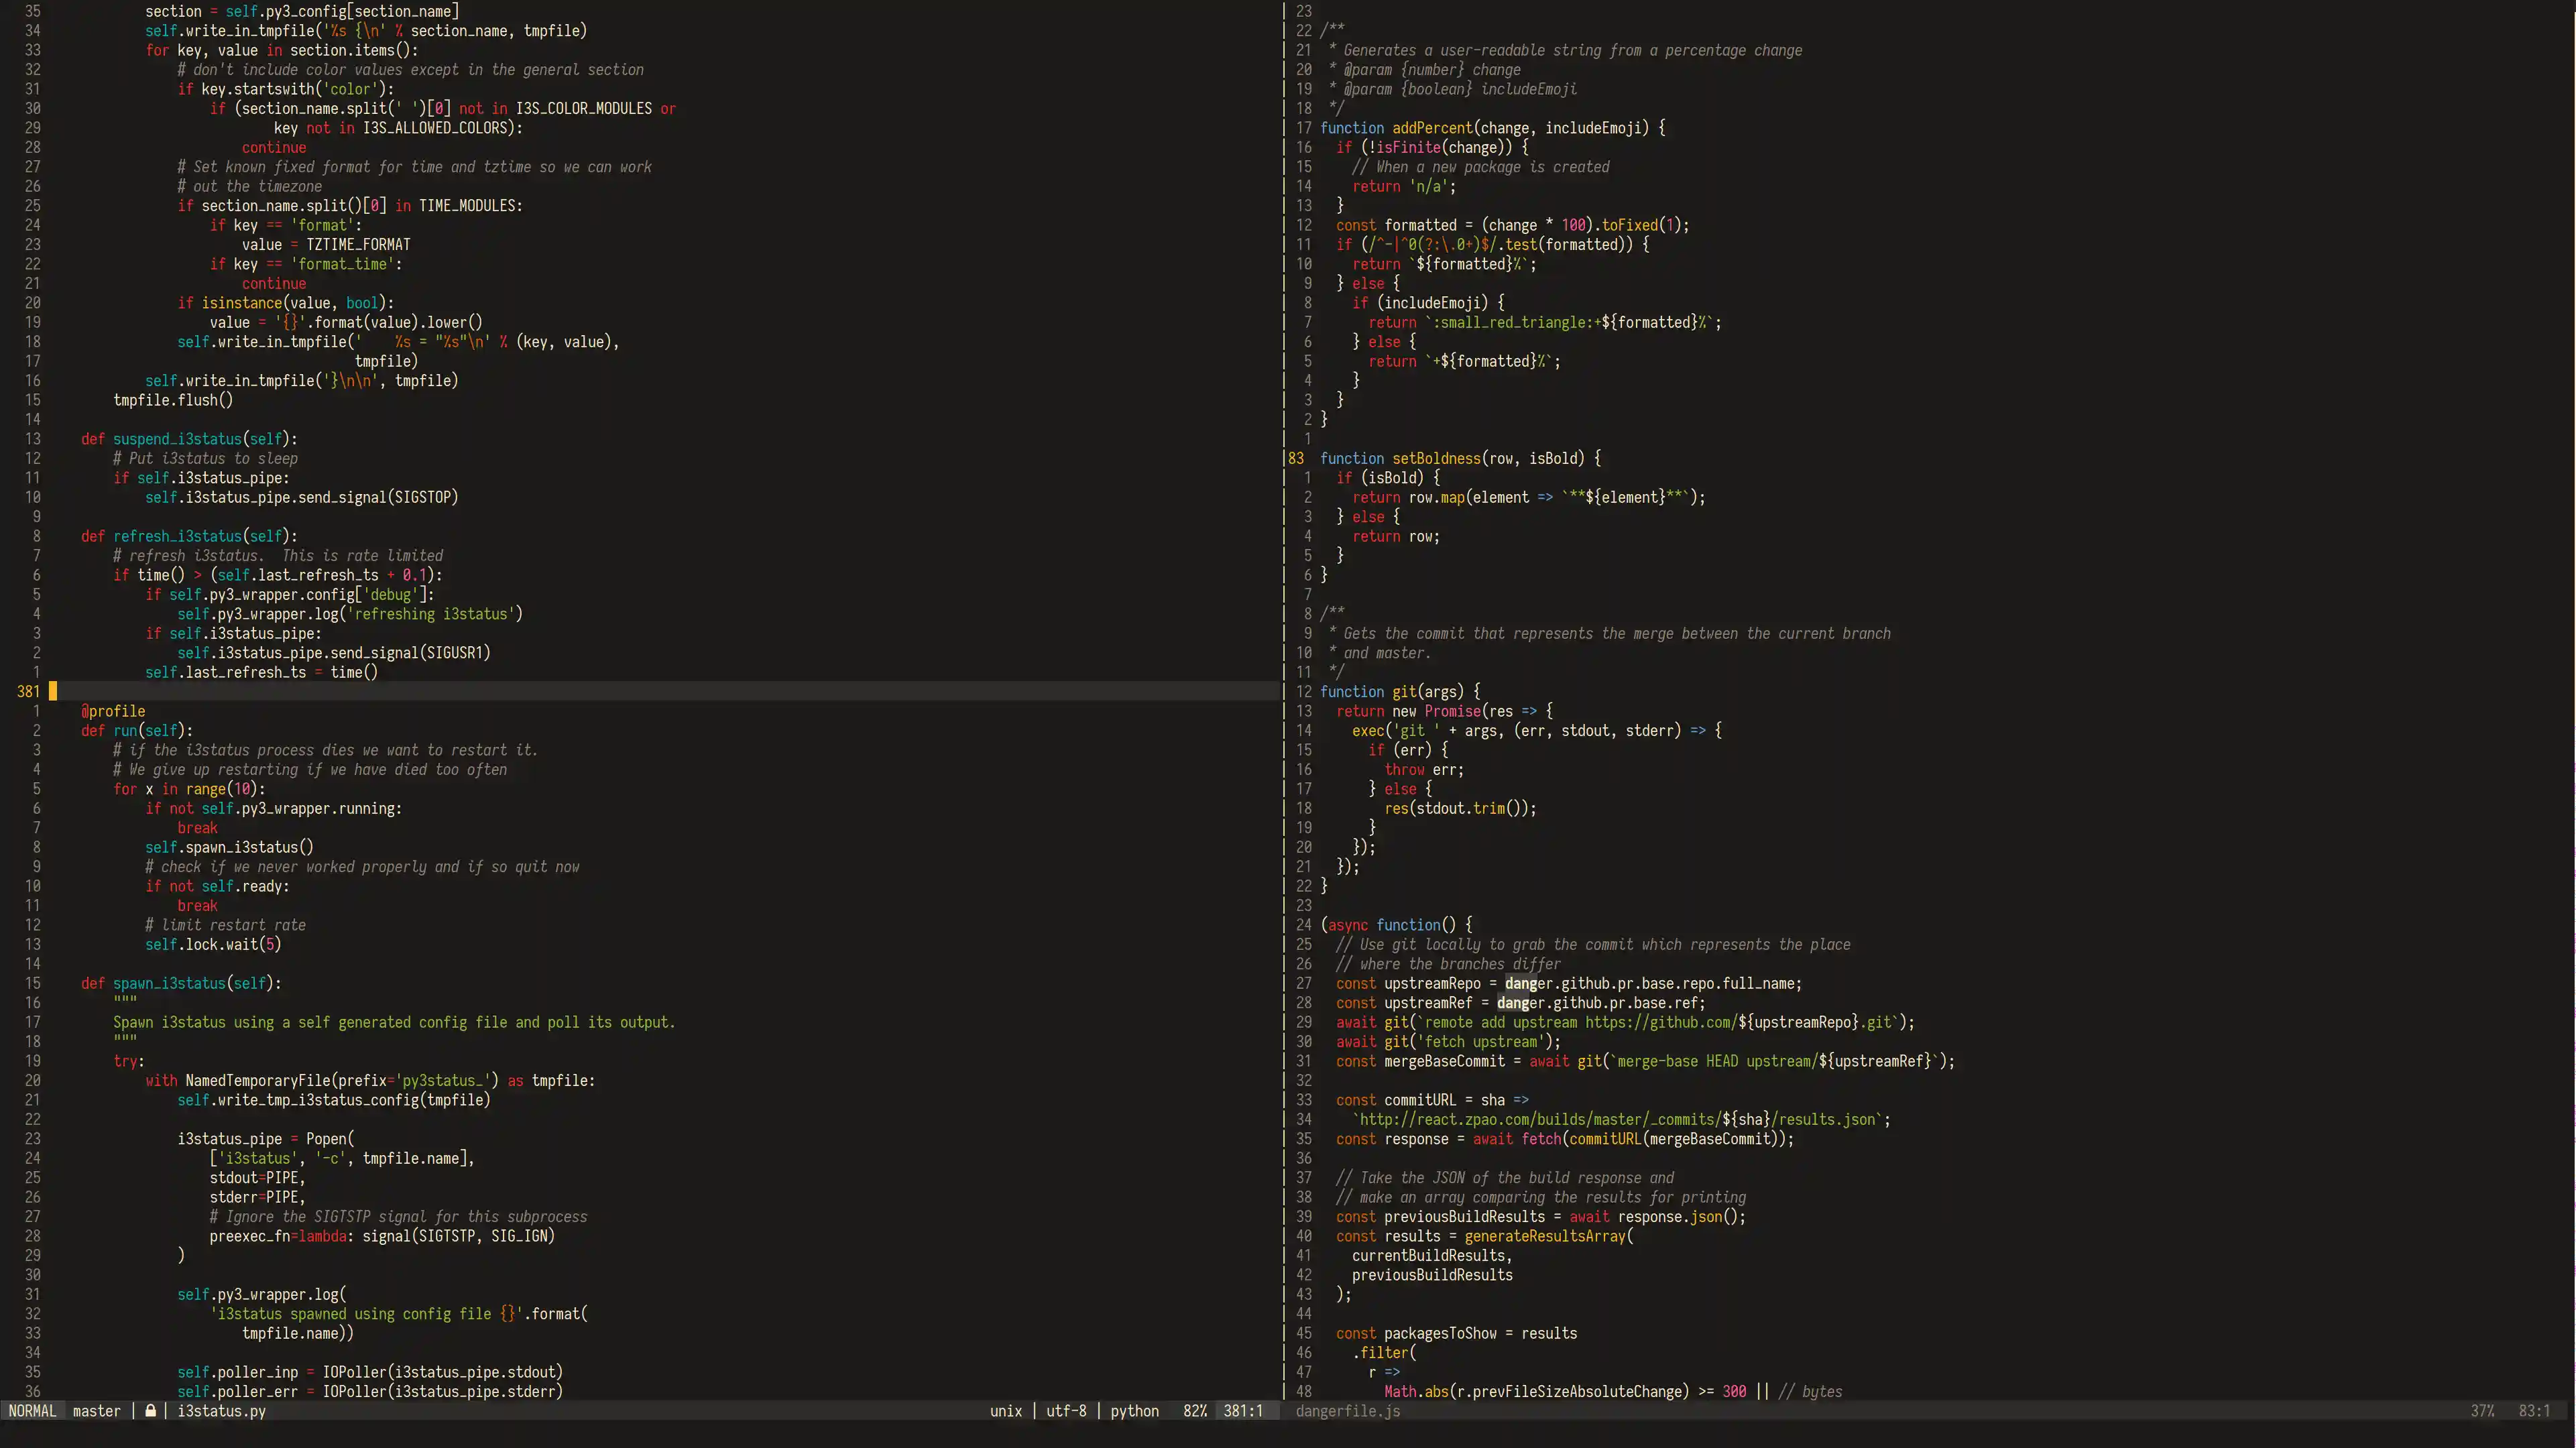The width and height of the screenshot is (2576, 1448).
Task: Switch to the i3status.py statusline label
Action: click(x=221, y=1411)
